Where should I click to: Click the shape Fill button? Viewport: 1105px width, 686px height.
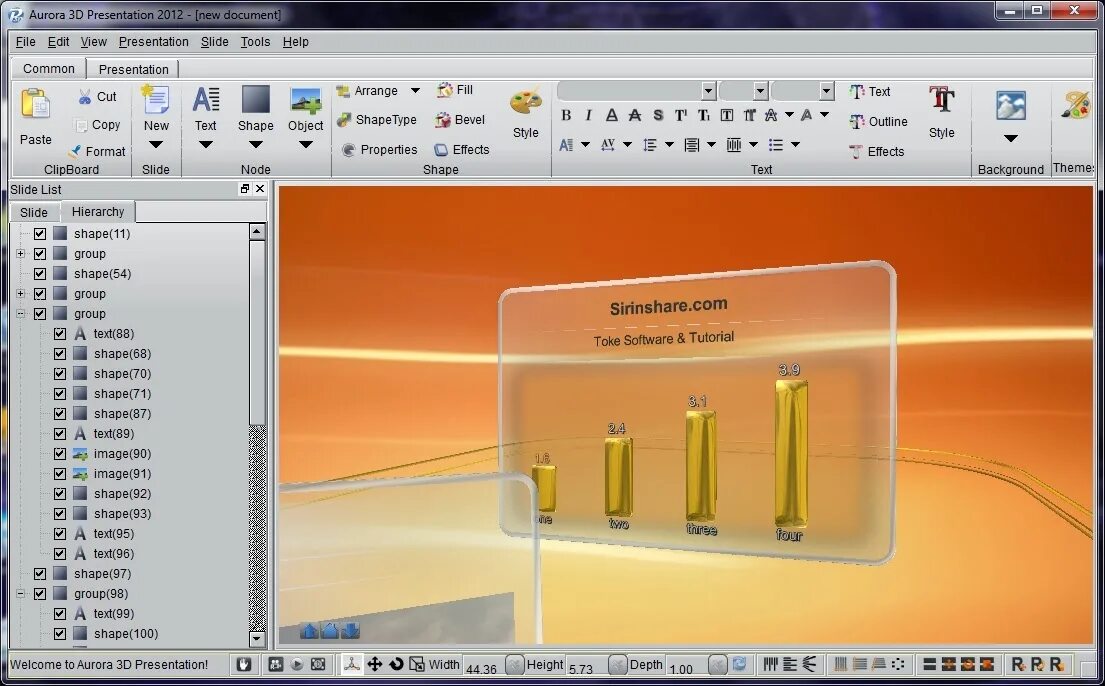(455, 90)
